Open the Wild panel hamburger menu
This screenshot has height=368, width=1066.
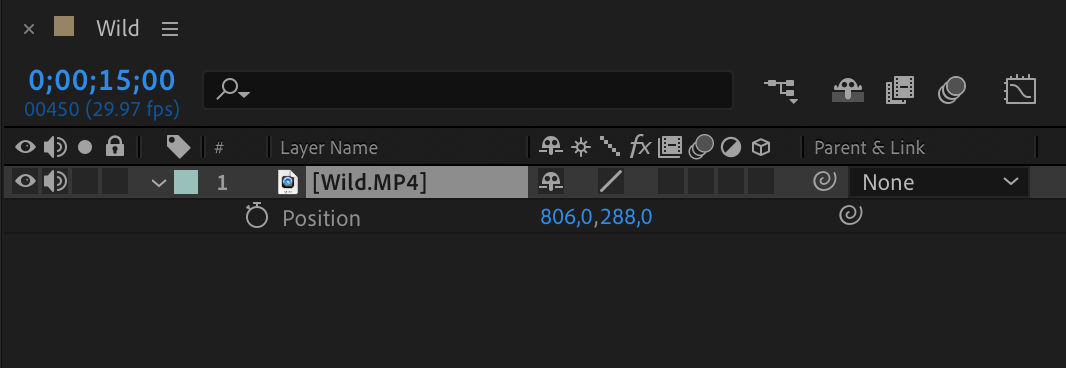(170, 29)
